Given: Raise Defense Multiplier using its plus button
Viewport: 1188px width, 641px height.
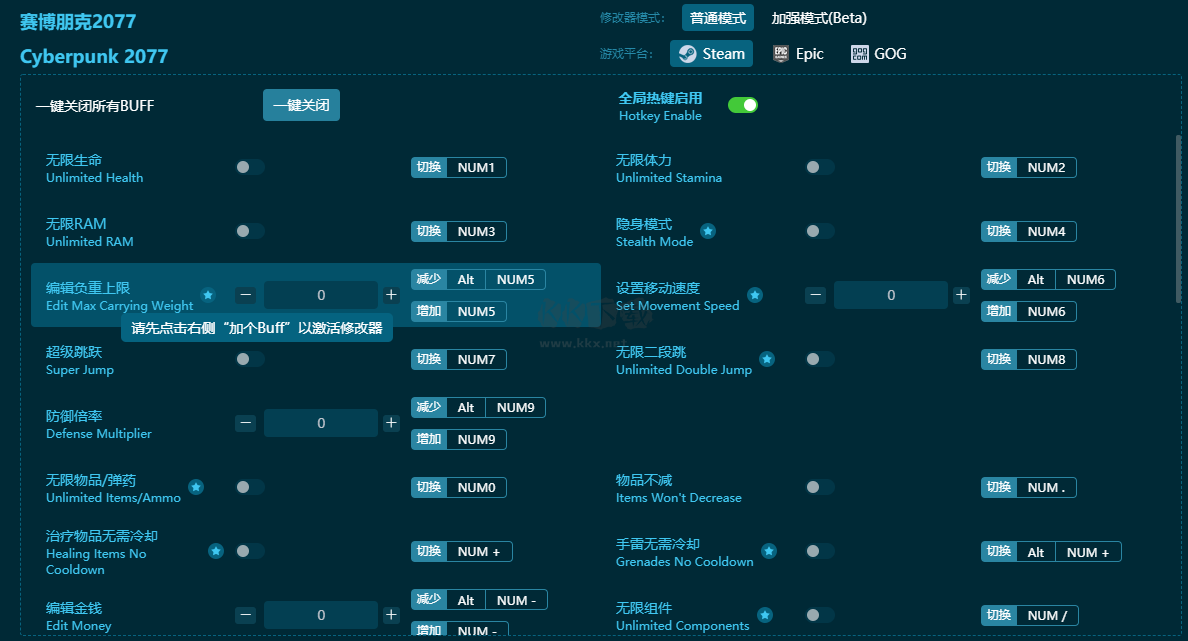Looking at the screenshot, I should pos(391,423).
